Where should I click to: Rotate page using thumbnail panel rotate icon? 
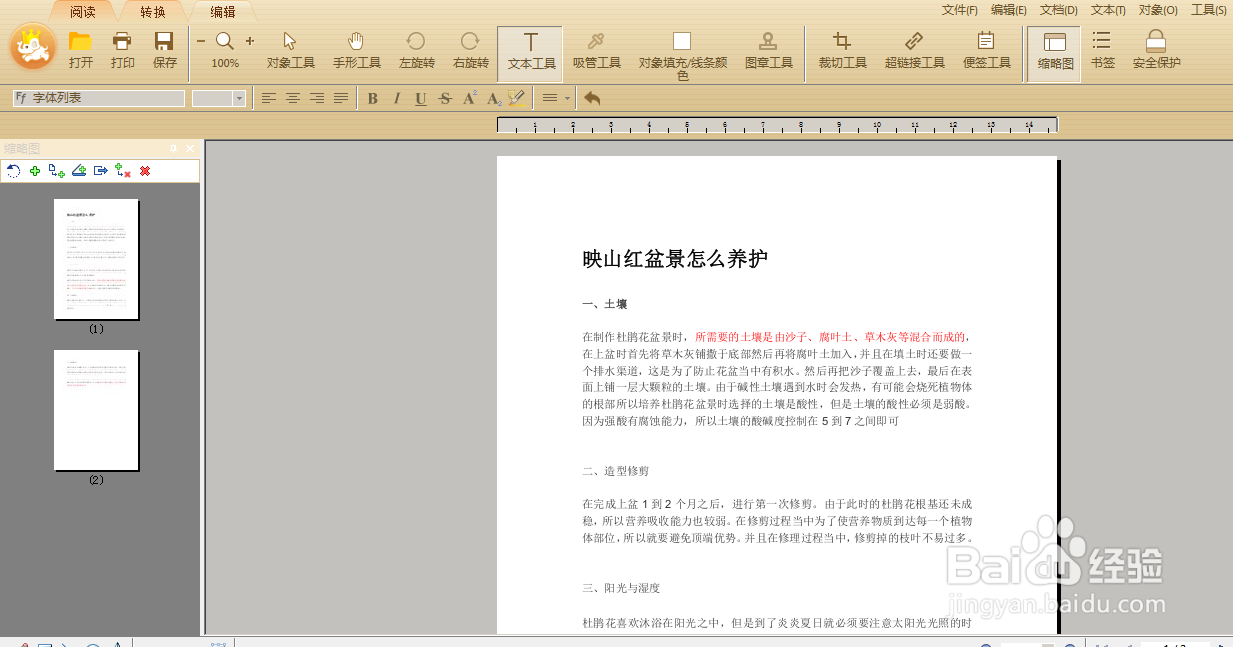tap(13, 170)
